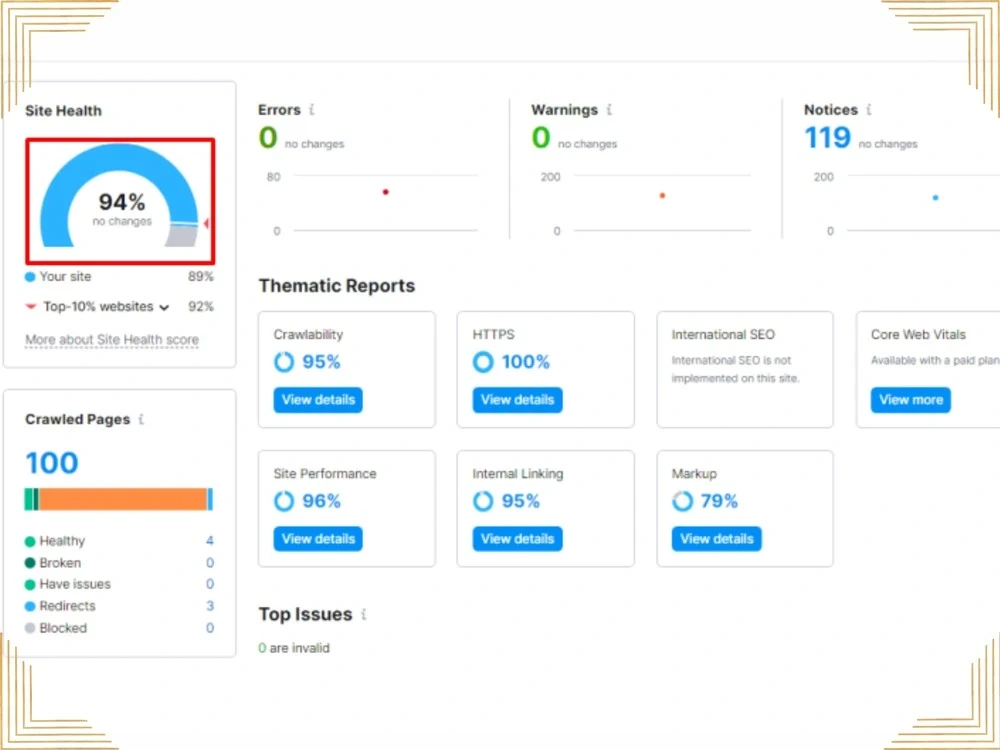1000x750 pixels.
Task: Click the Redirects legend blue dot
Action: (x=30, y=607)
